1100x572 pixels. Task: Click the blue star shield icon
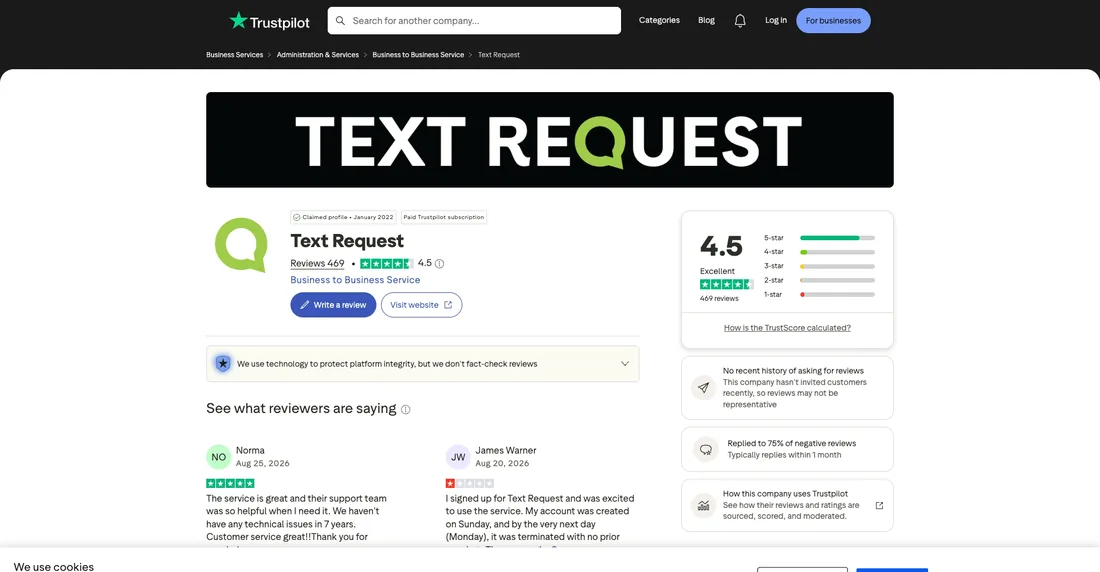222,364
